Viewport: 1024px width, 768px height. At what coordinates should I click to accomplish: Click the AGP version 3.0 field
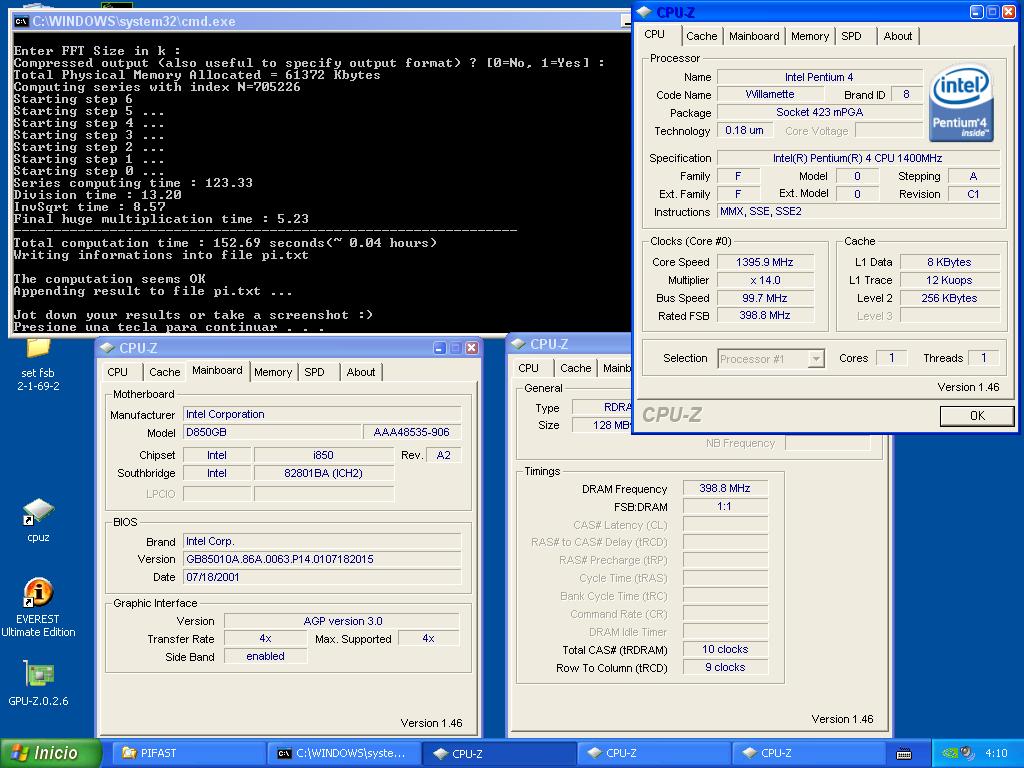pyautogui.click(x=342, y=621)
